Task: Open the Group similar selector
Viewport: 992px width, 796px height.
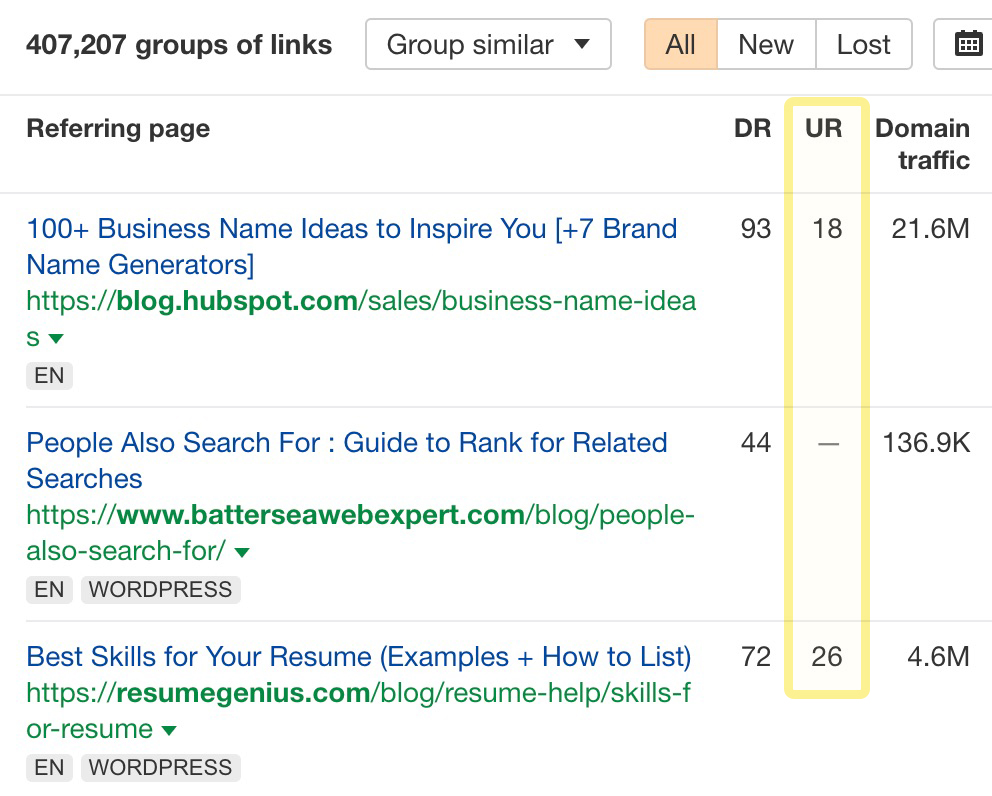Action: [488, 44]
